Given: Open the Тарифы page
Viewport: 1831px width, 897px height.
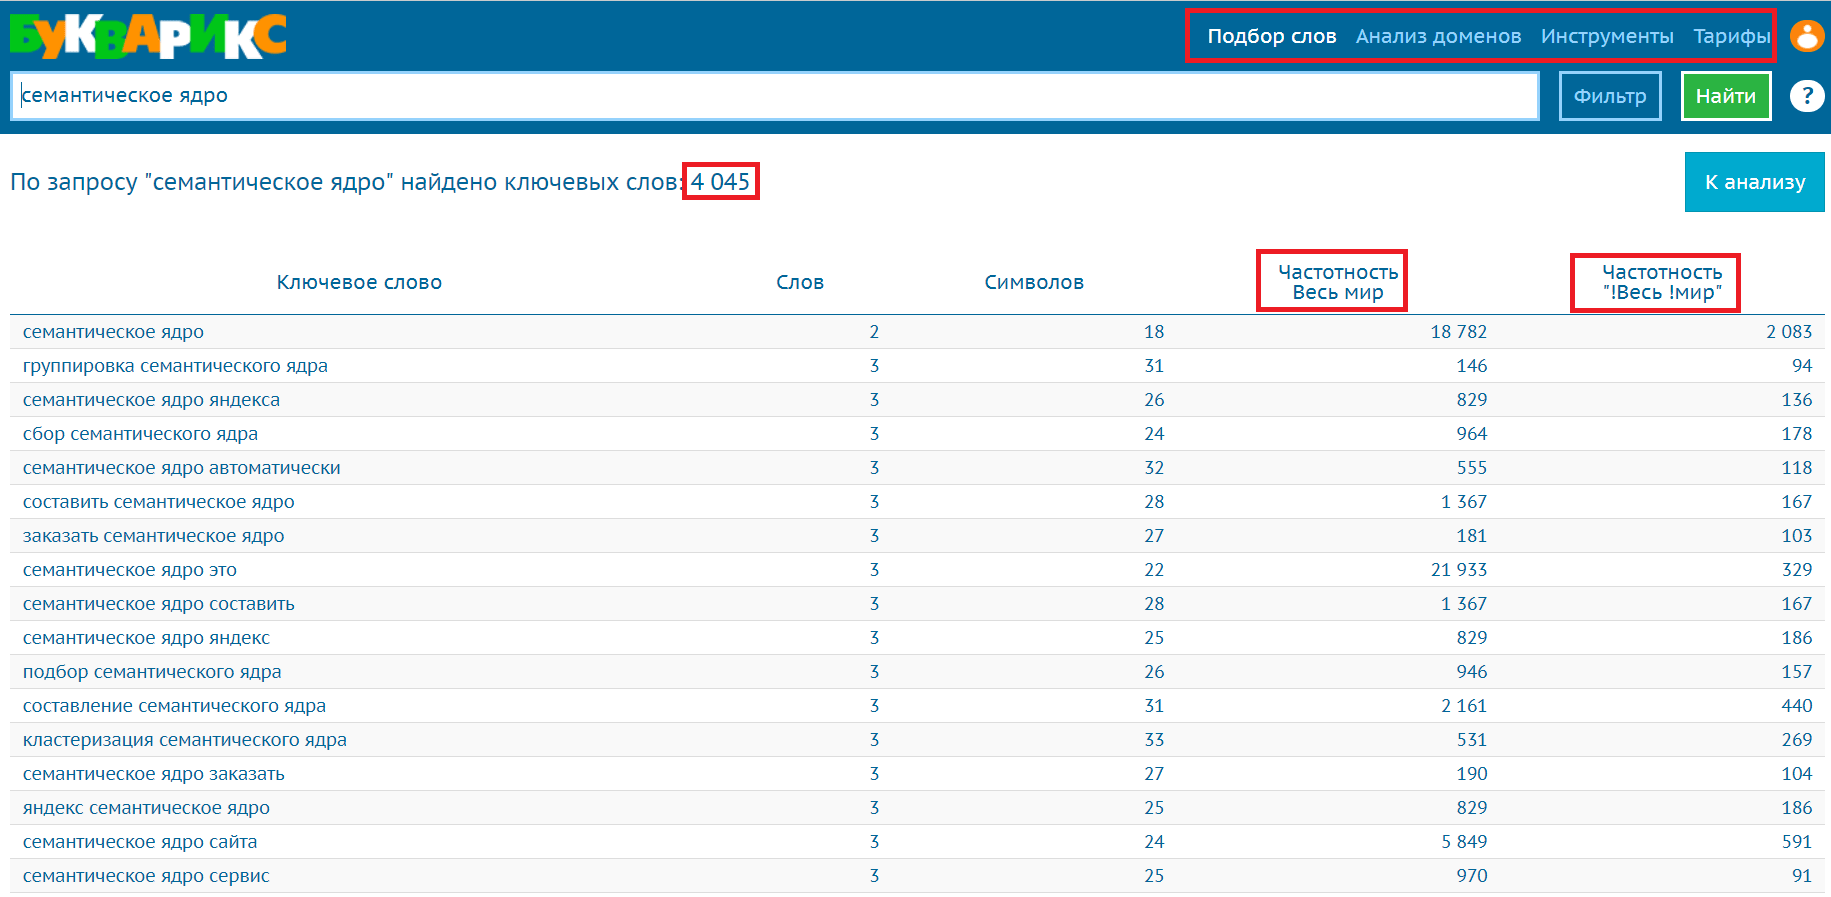Looking at the screenshot, I should click(1731, 36).
